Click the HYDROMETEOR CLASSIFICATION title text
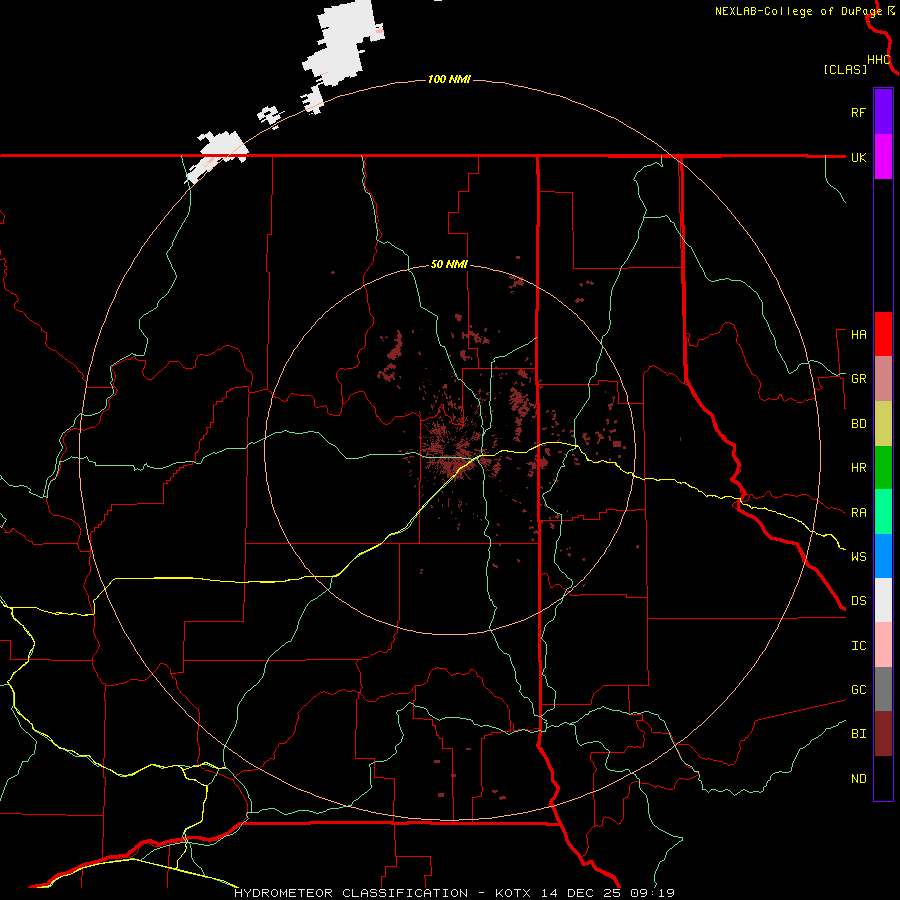 [x=351, y=893]
